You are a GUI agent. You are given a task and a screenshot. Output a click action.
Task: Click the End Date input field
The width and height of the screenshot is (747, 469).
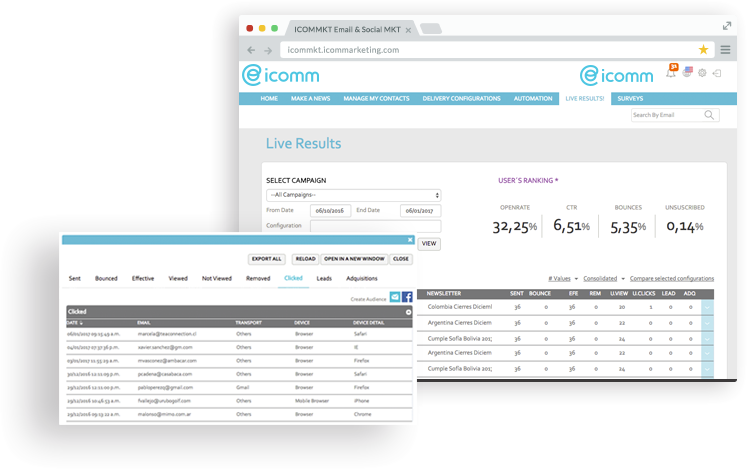pyautogui.click(x=420, y=211)
